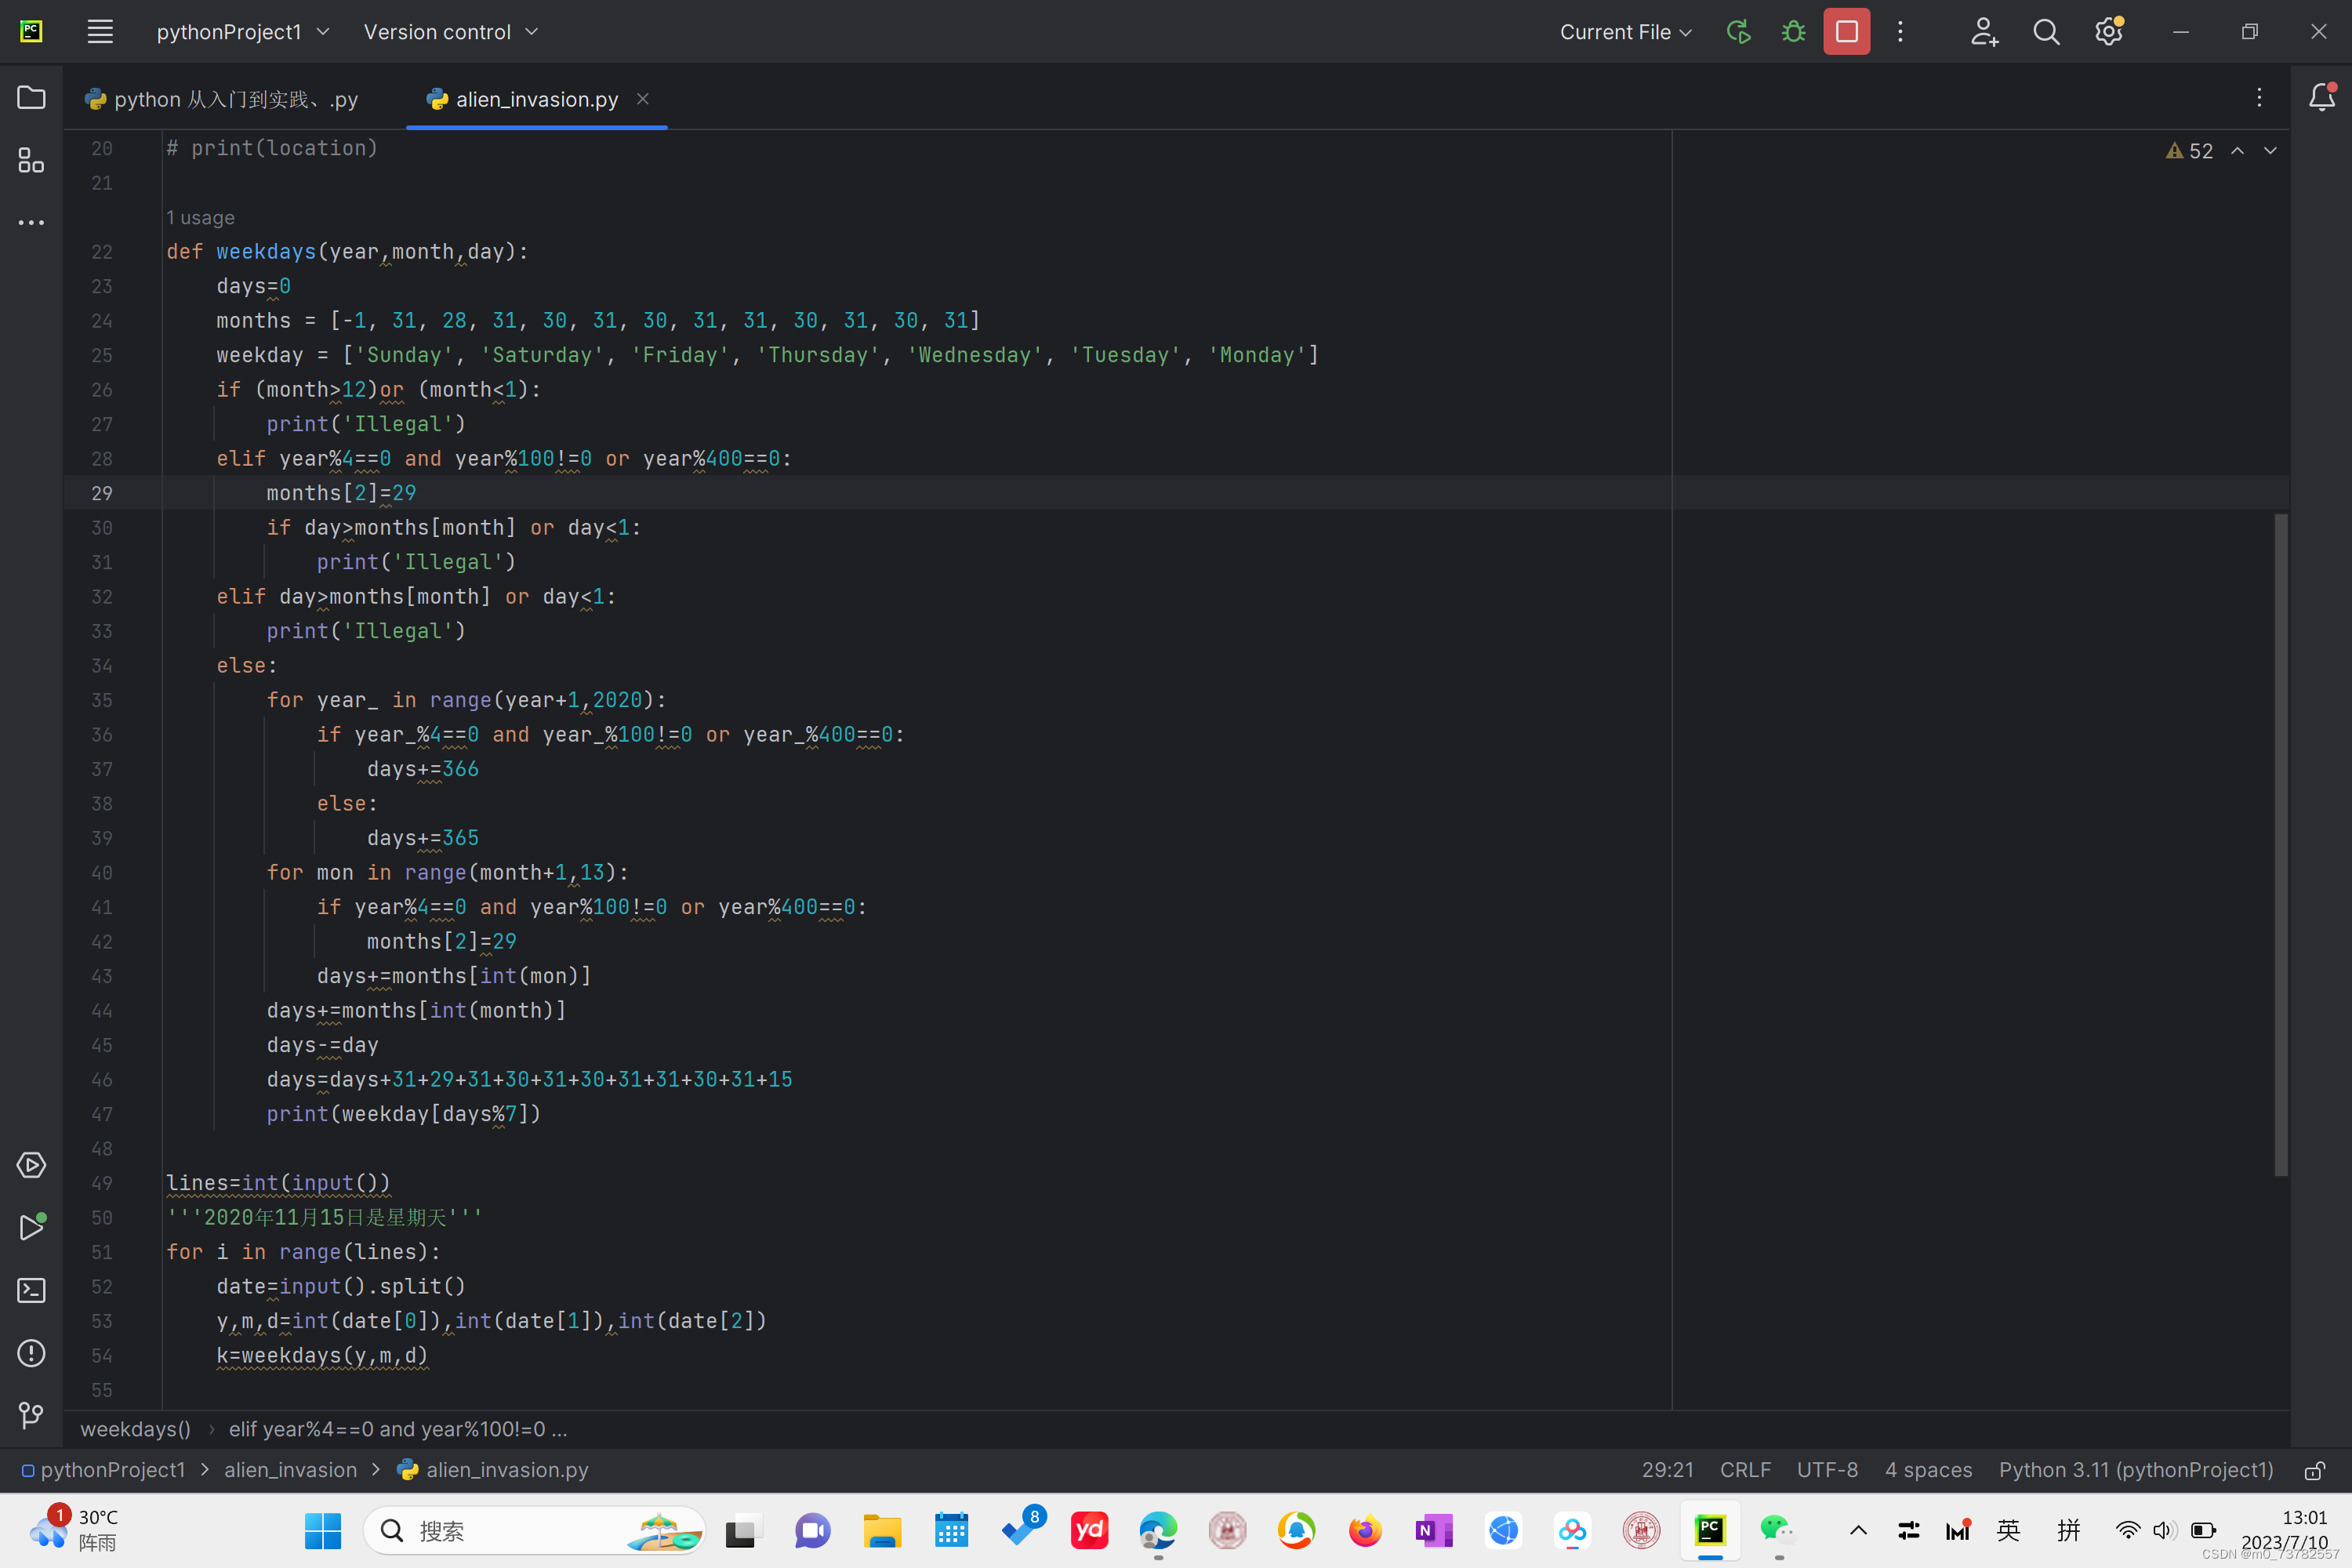The width and height of the screenshot is (2352, 1568).
Task: Toggle the input method 英 indicator
Action: (x=2007, y=1530)
